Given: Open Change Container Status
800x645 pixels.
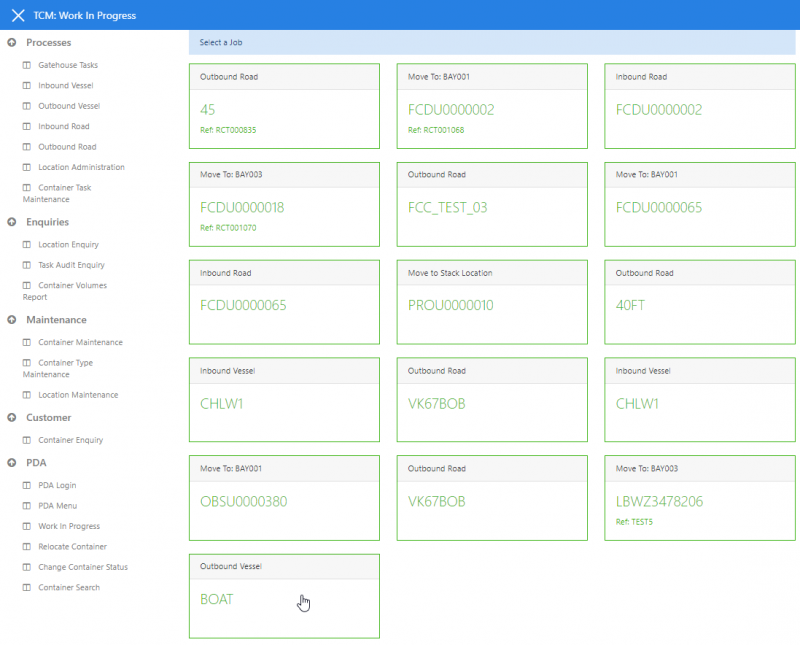Looking at the screenshot, I should click(x=83, y=567).
